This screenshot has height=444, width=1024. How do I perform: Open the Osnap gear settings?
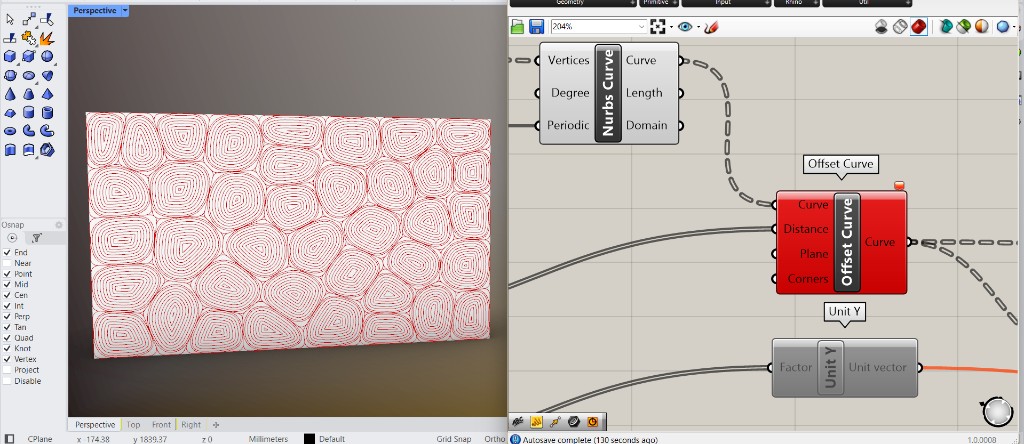point(59,225)
